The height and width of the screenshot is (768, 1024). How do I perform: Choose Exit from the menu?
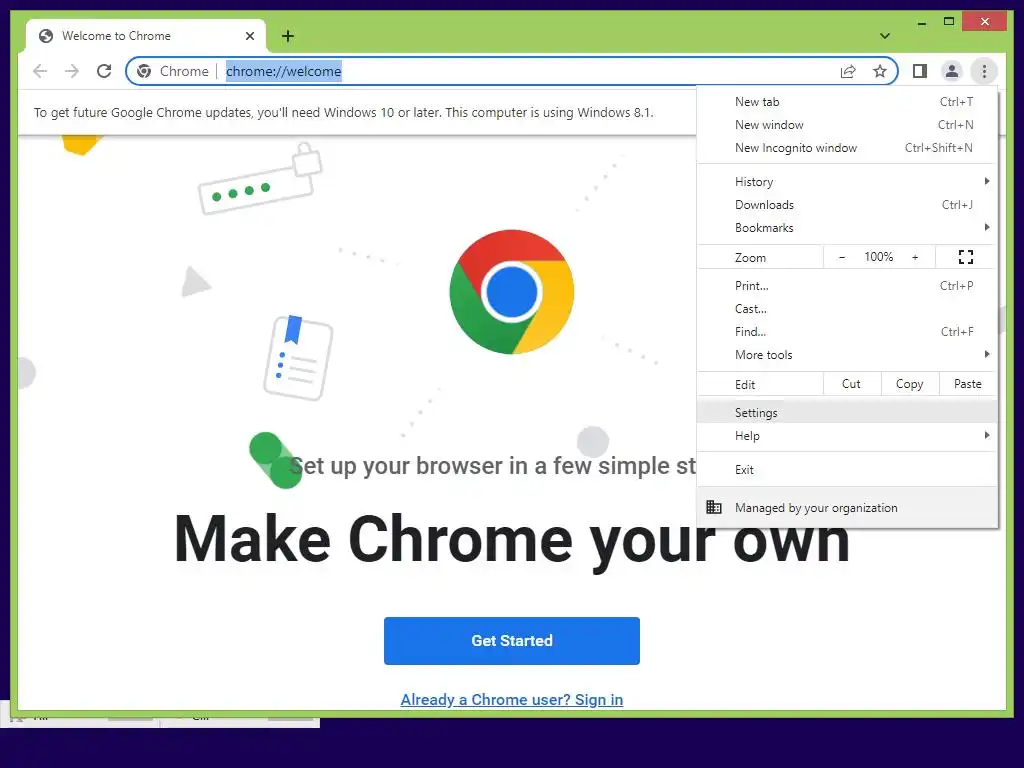[x=847, y=470]
